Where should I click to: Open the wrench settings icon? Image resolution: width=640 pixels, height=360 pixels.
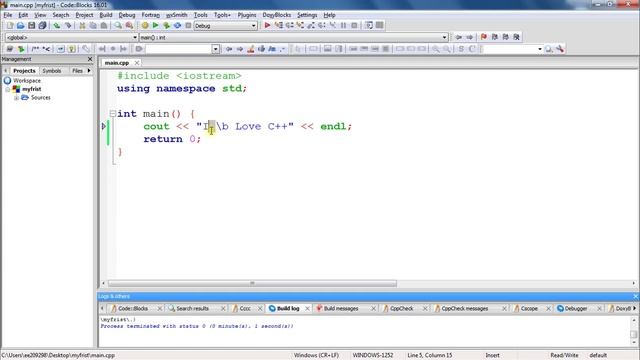click(x=560, y=49)
